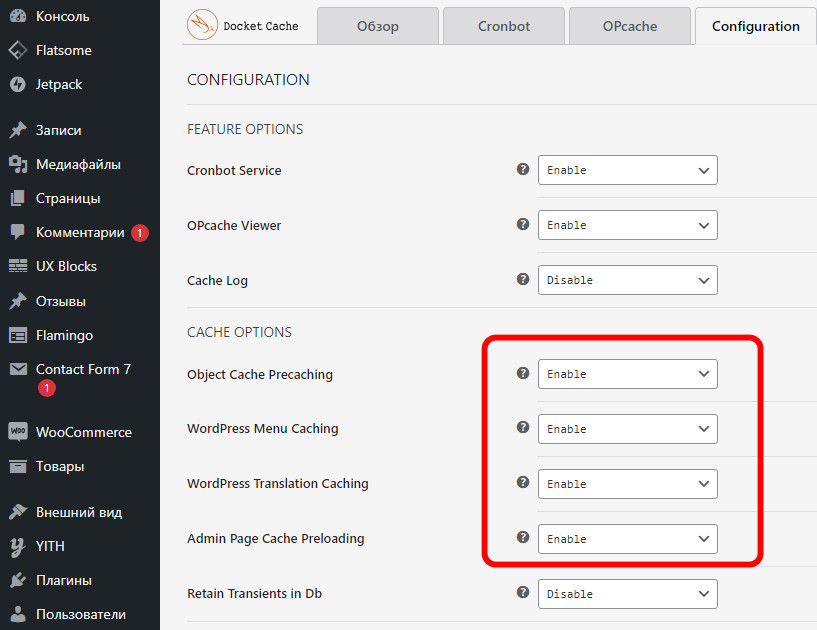Show help for WordPress Translation Caching
The image size is (817, 630).
pos(522,482)
